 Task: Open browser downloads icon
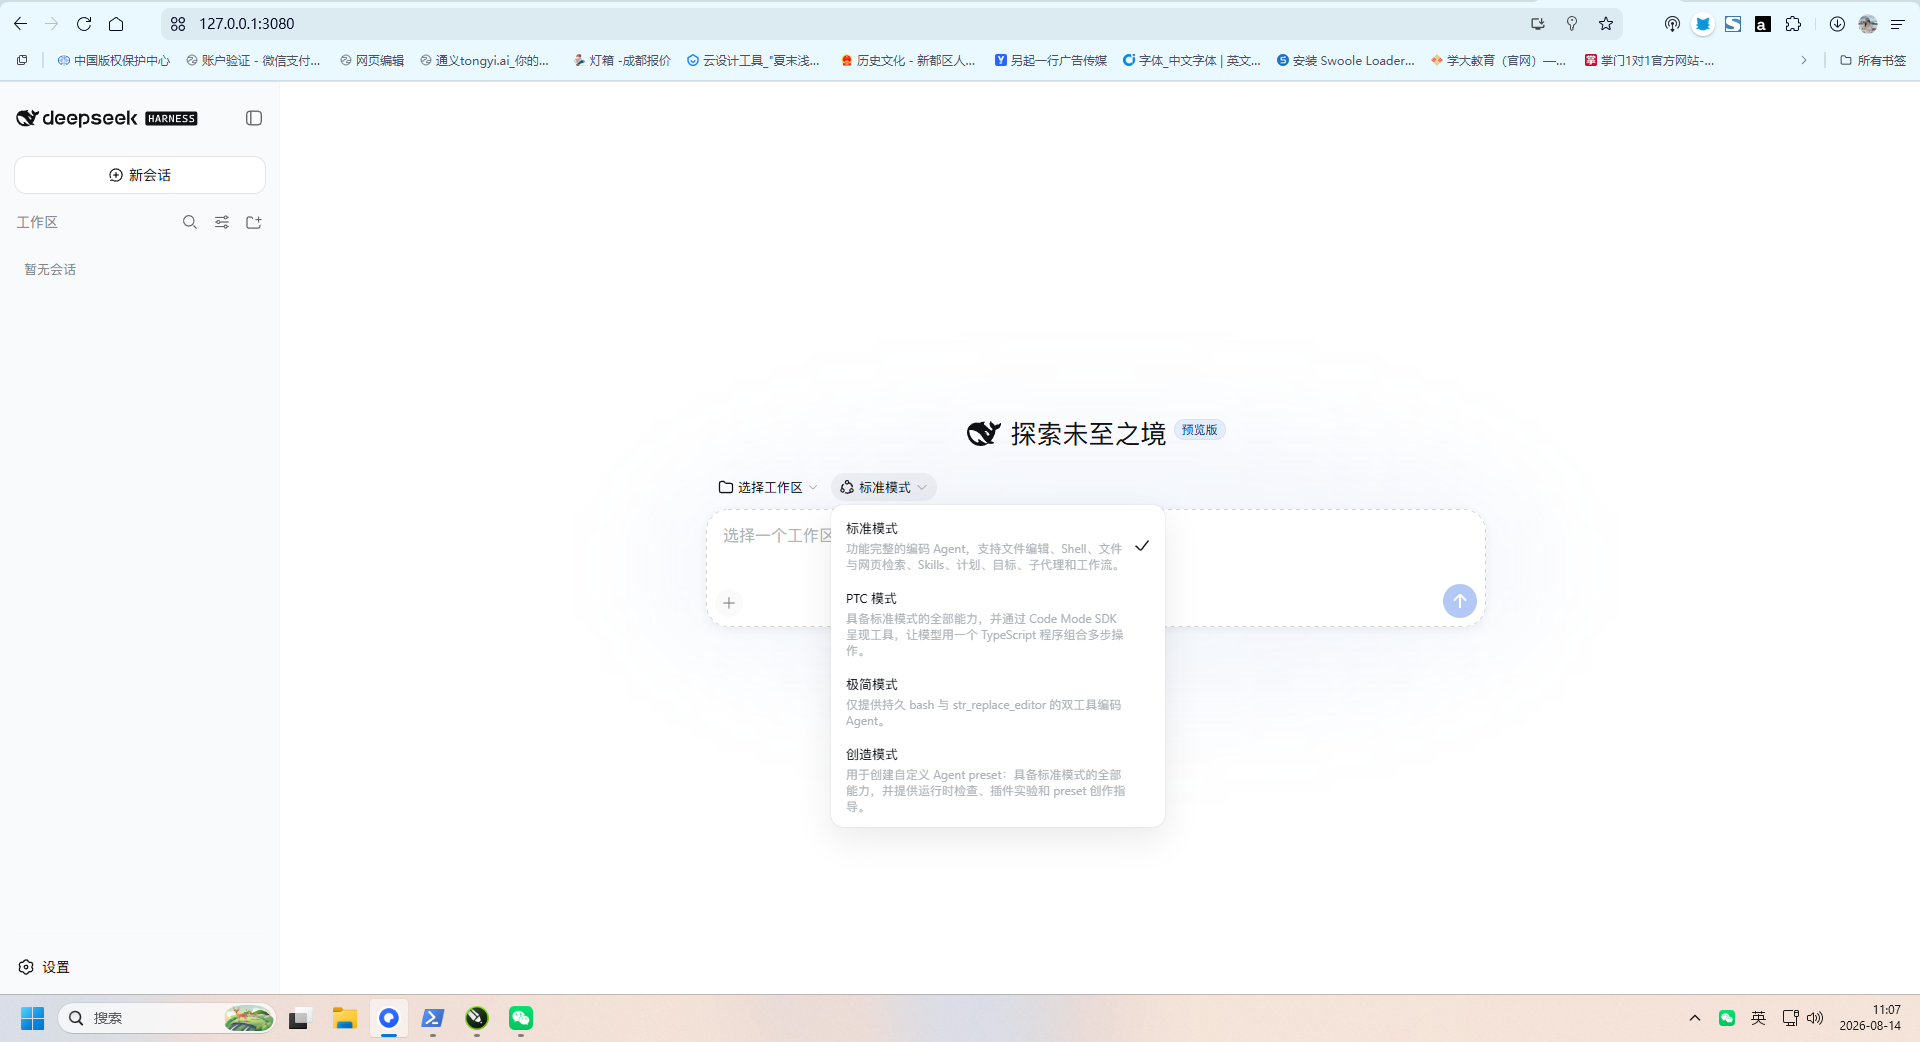(1837, 24)
